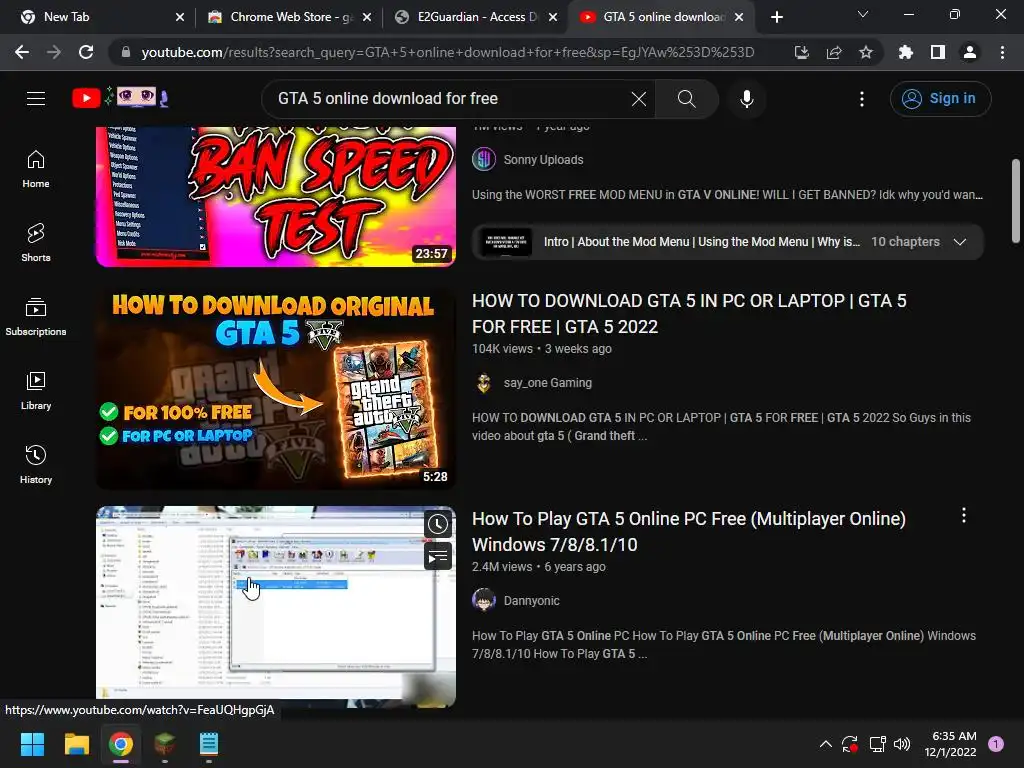
Task: Click the page vertical scrollbar
Action: 1016,201
